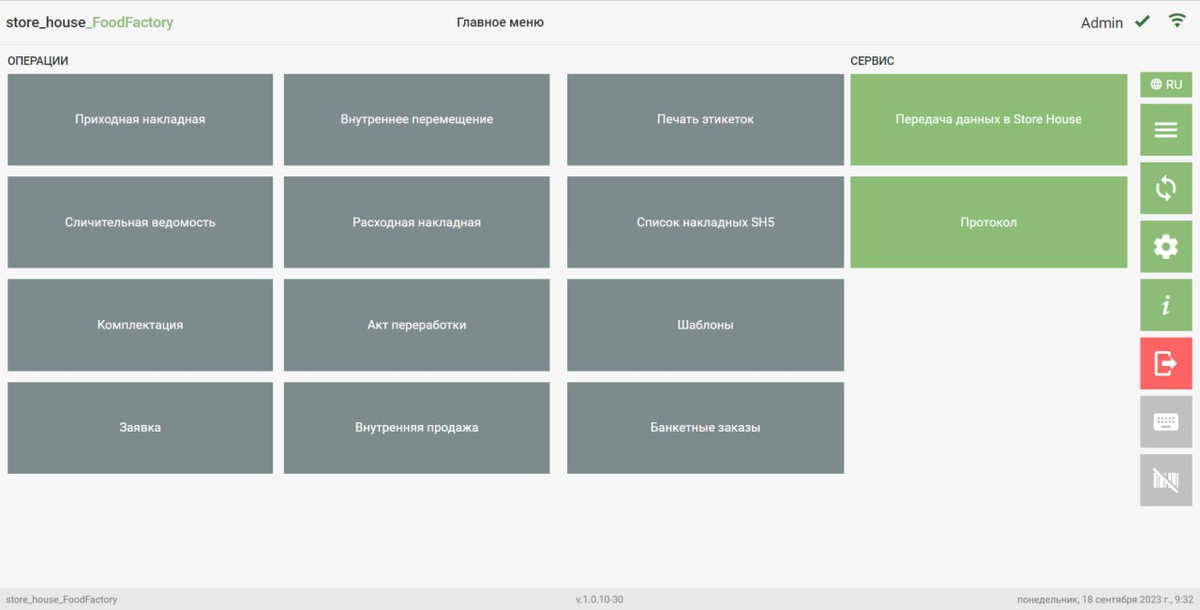Viewport: 1200px width, 610px height.
Task: Click the Главное меню heading
Action: coord(500,22)
